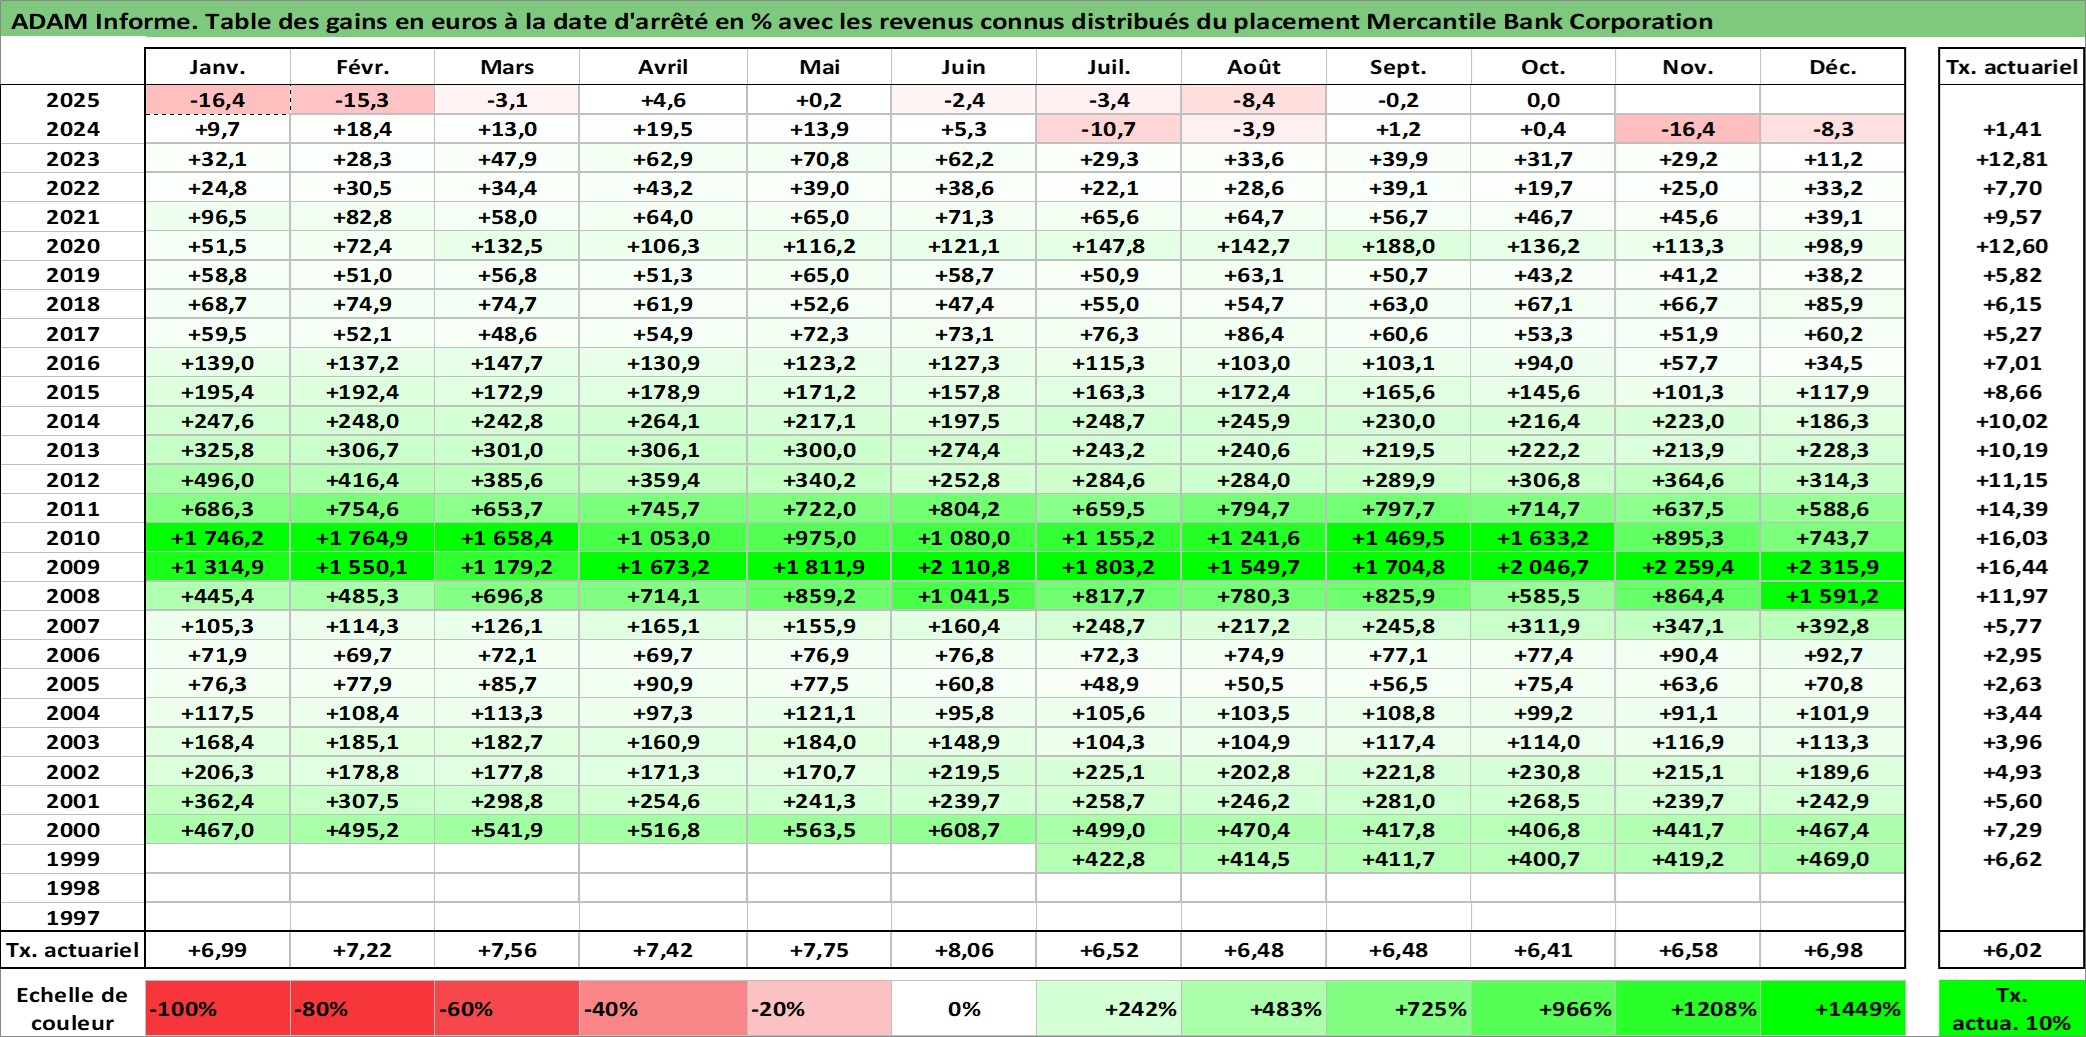Select the Févr. column header
Viewport: 2086px width, 1037px height.
[x=362, y=67]
